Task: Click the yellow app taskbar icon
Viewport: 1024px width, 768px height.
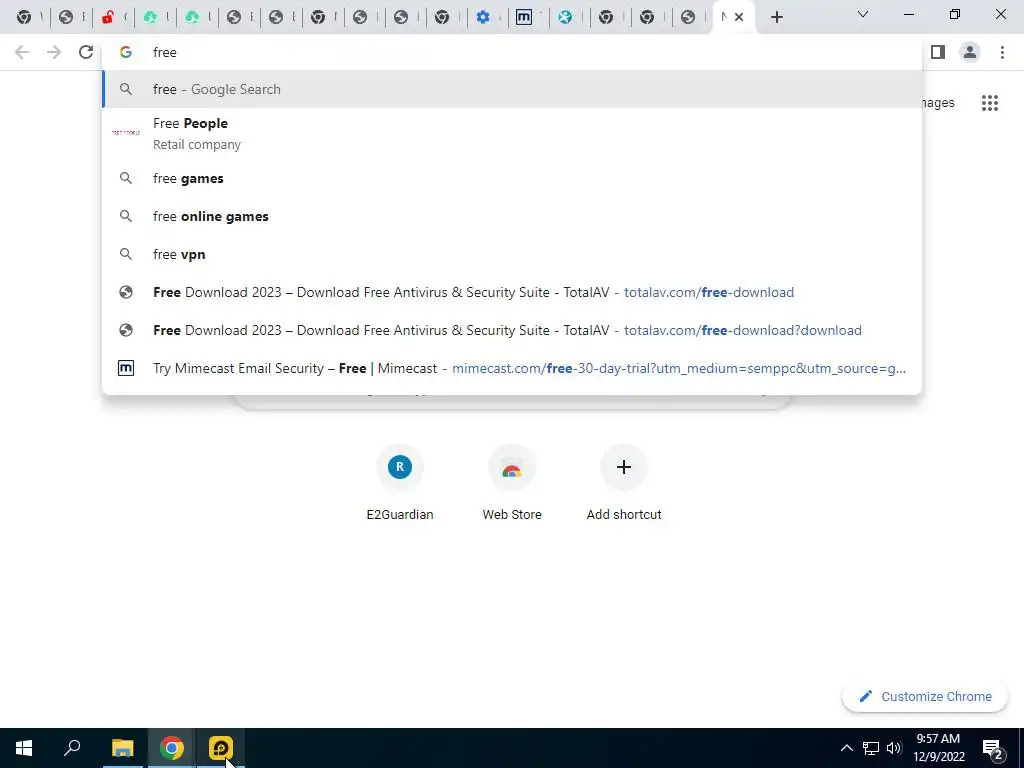Action: point(221,748)
